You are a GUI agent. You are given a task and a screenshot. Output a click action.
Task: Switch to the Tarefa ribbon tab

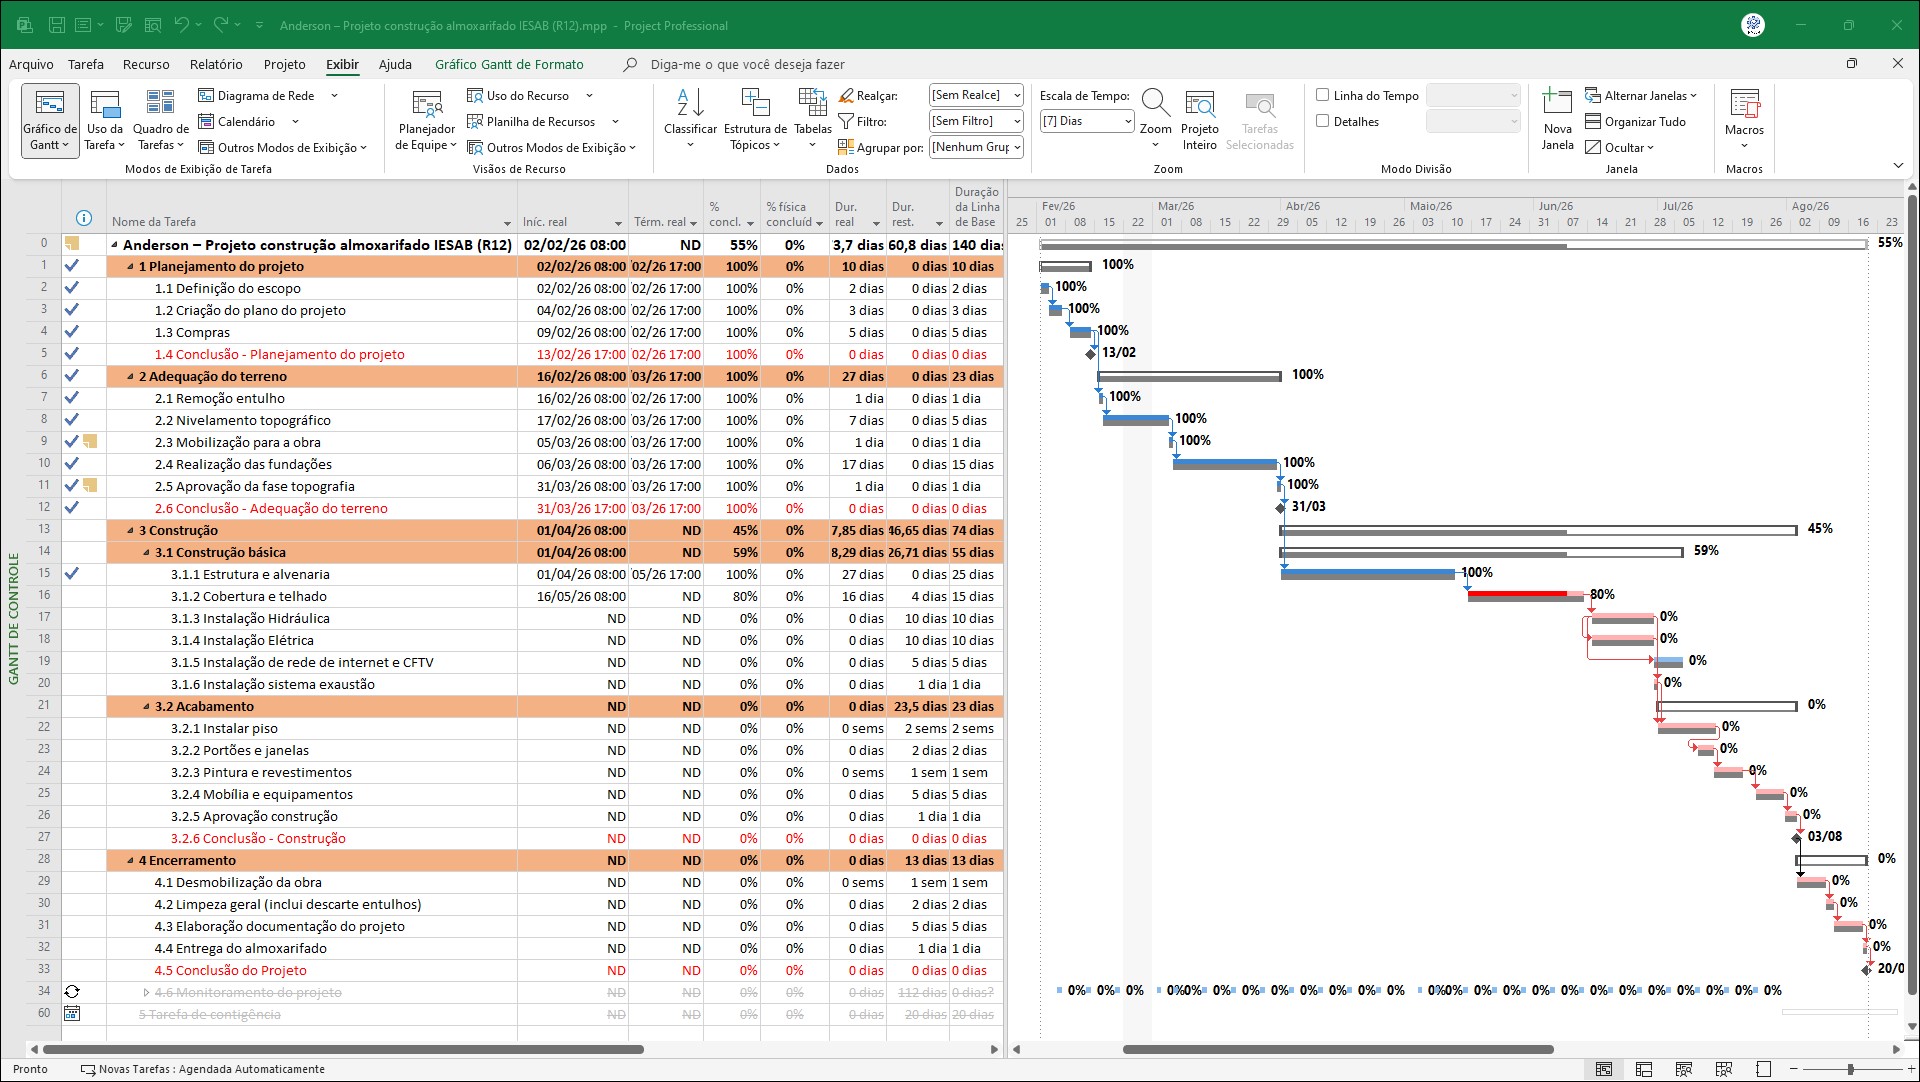pos(86,64)
